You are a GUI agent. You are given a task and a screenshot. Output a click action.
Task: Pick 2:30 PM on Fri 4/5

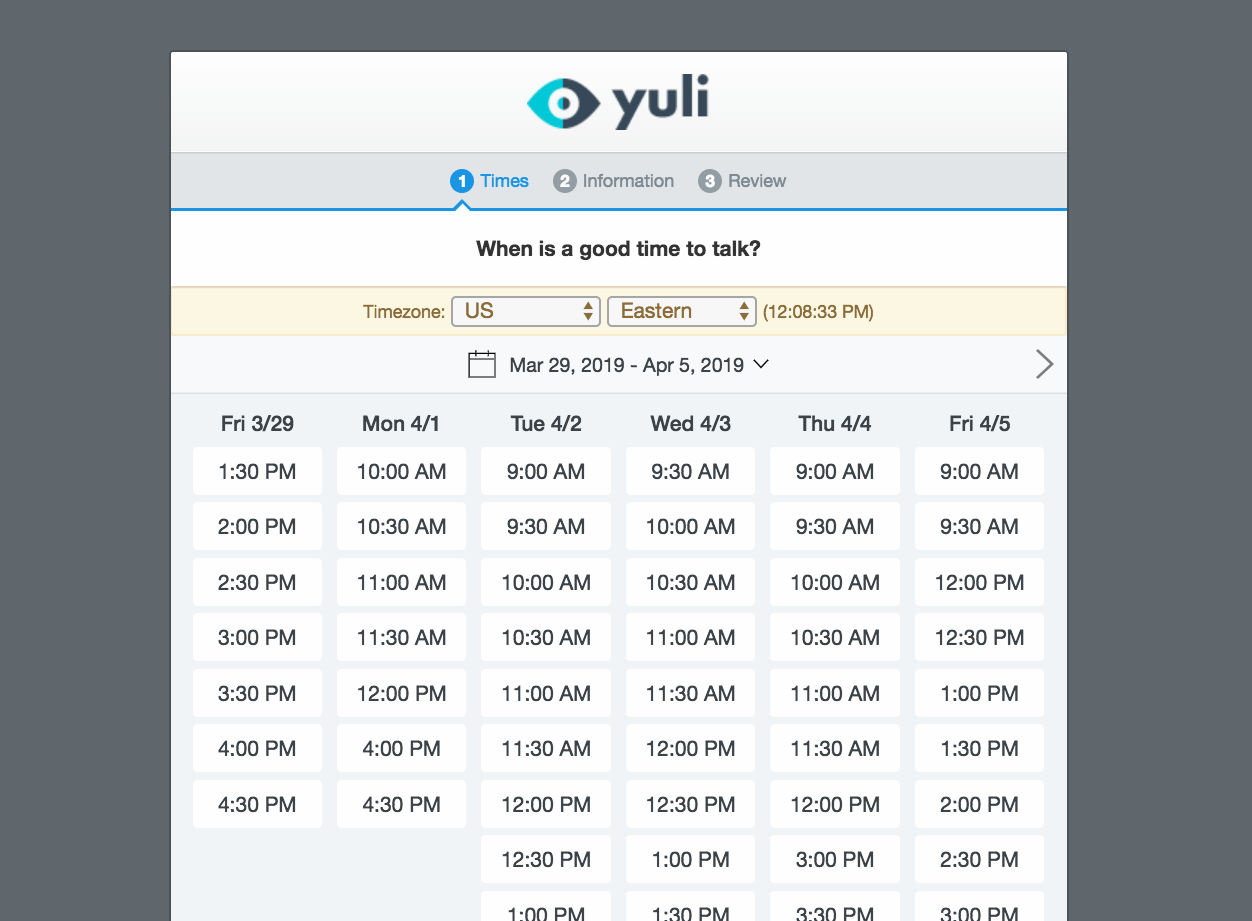[979, 859]
